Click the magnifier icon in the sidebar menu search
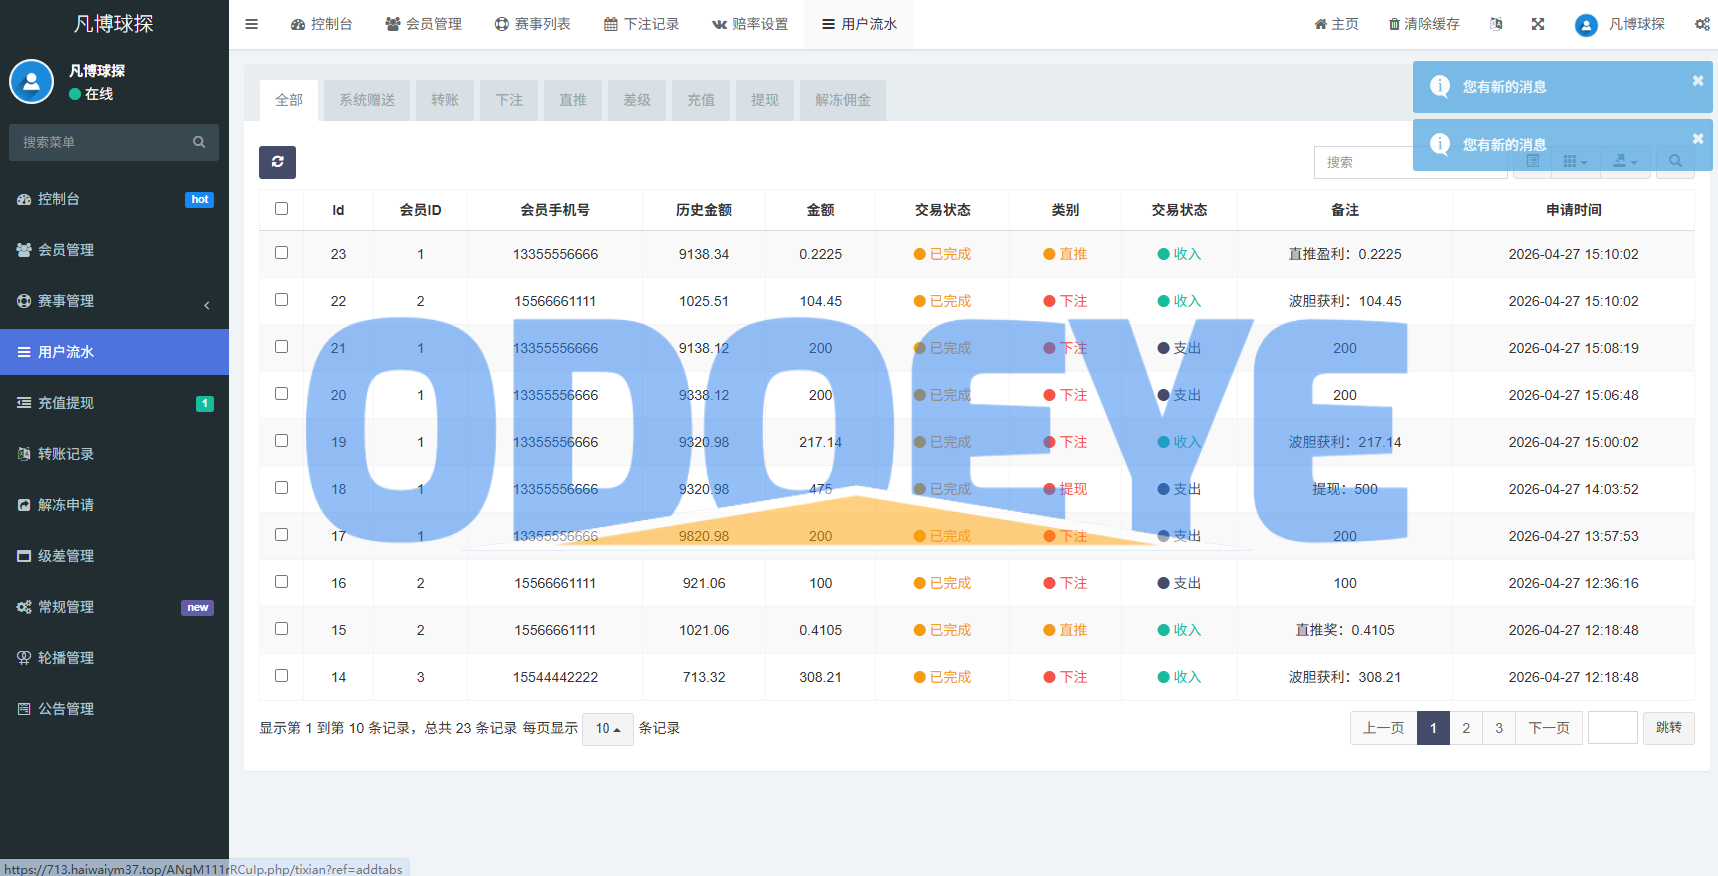Viewport: 1718px width, 876px height. click(199, 142)
